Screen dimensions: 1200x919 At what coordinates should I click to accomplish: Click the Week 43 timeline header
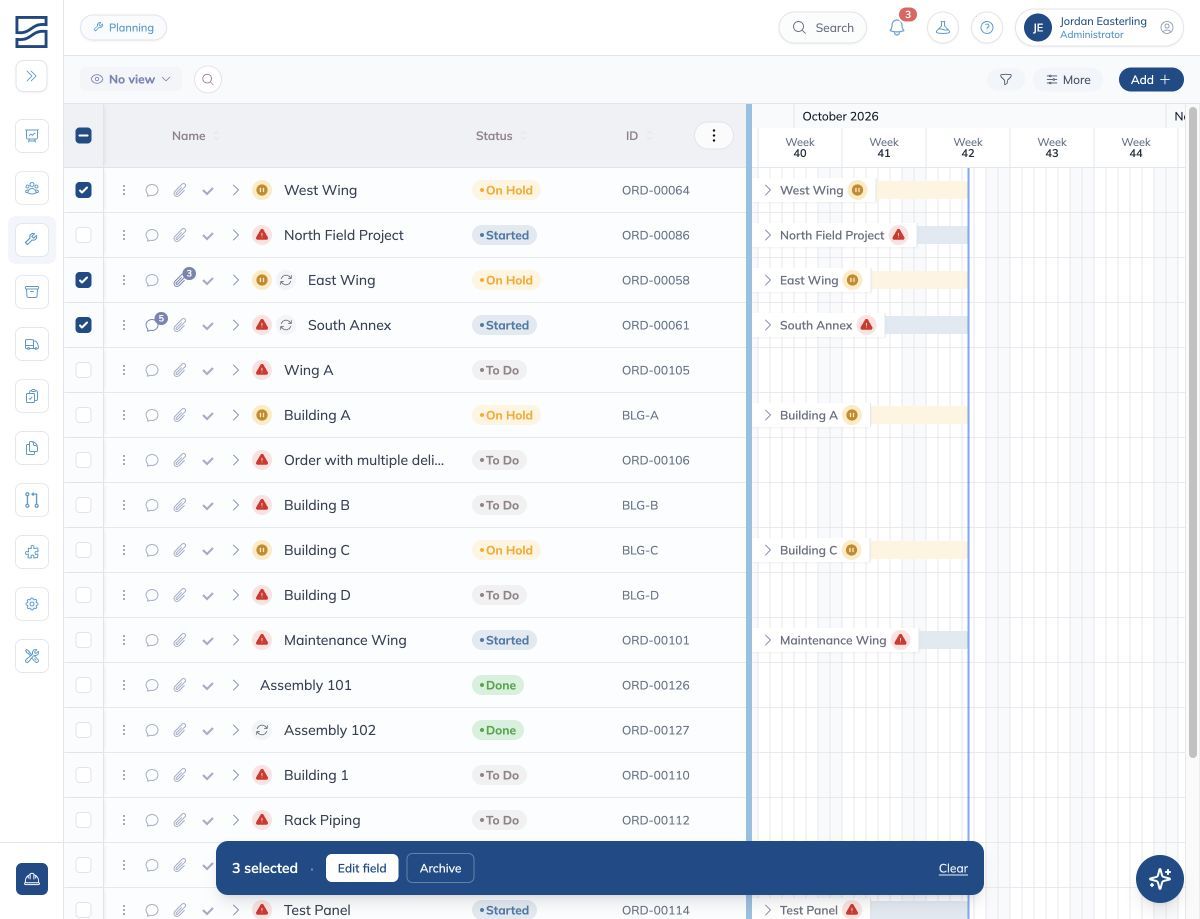coord(1052,148)
